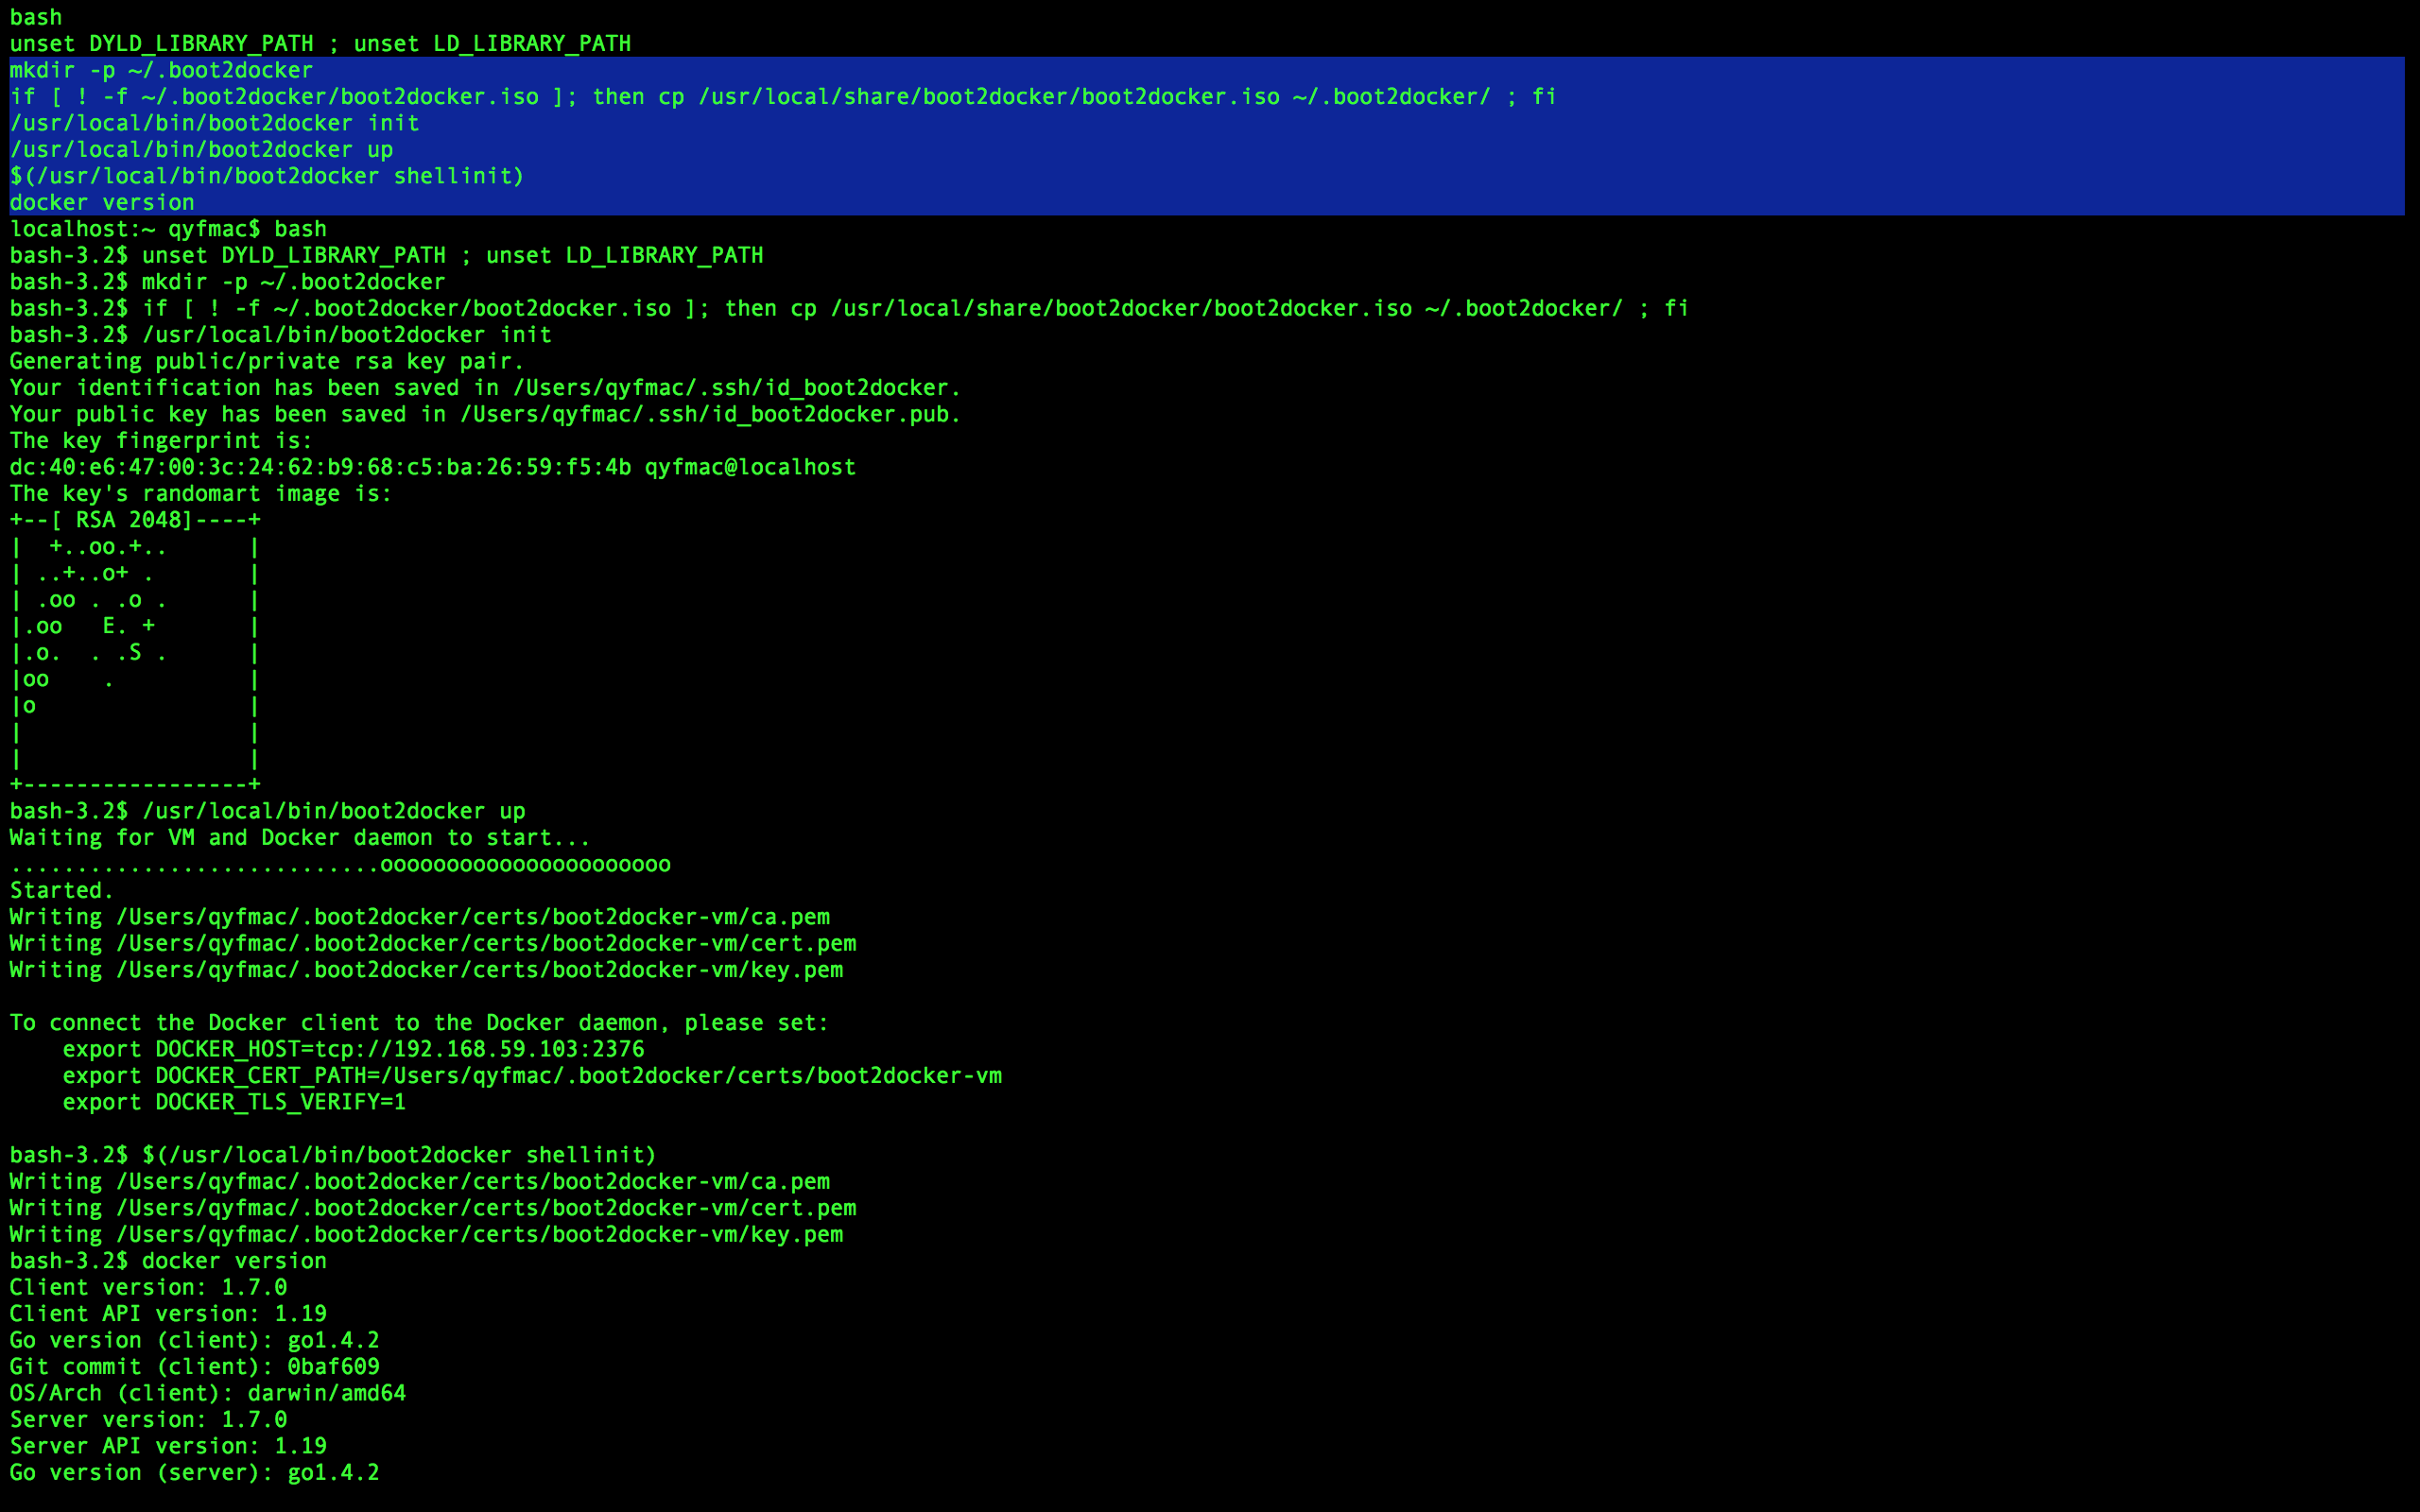The image size is (2420, 1512).
Task: Click 'To connect the Docker client' message line
Action: click(419, 1023)
